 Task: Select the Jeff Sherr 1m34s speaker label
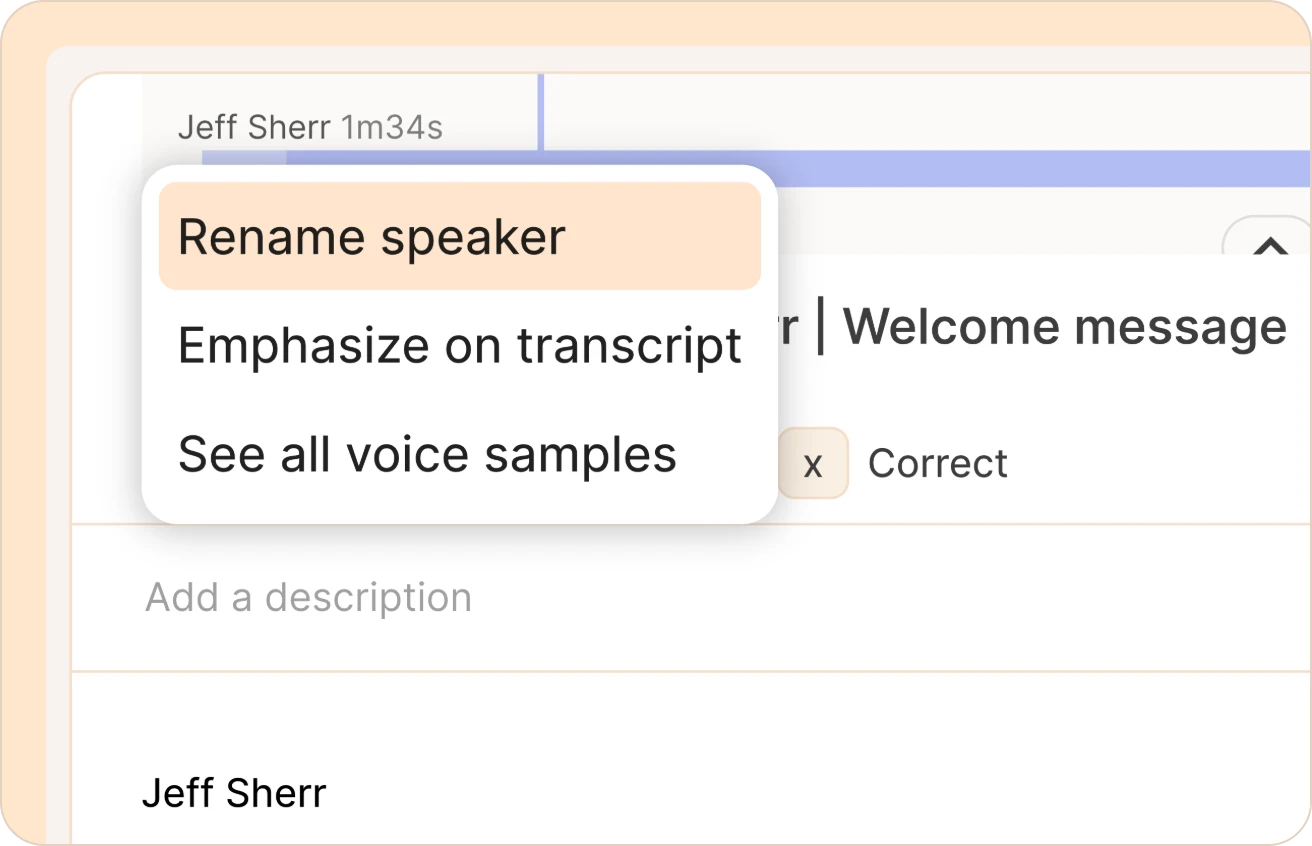pyautogui.click(x=310, y=128)
